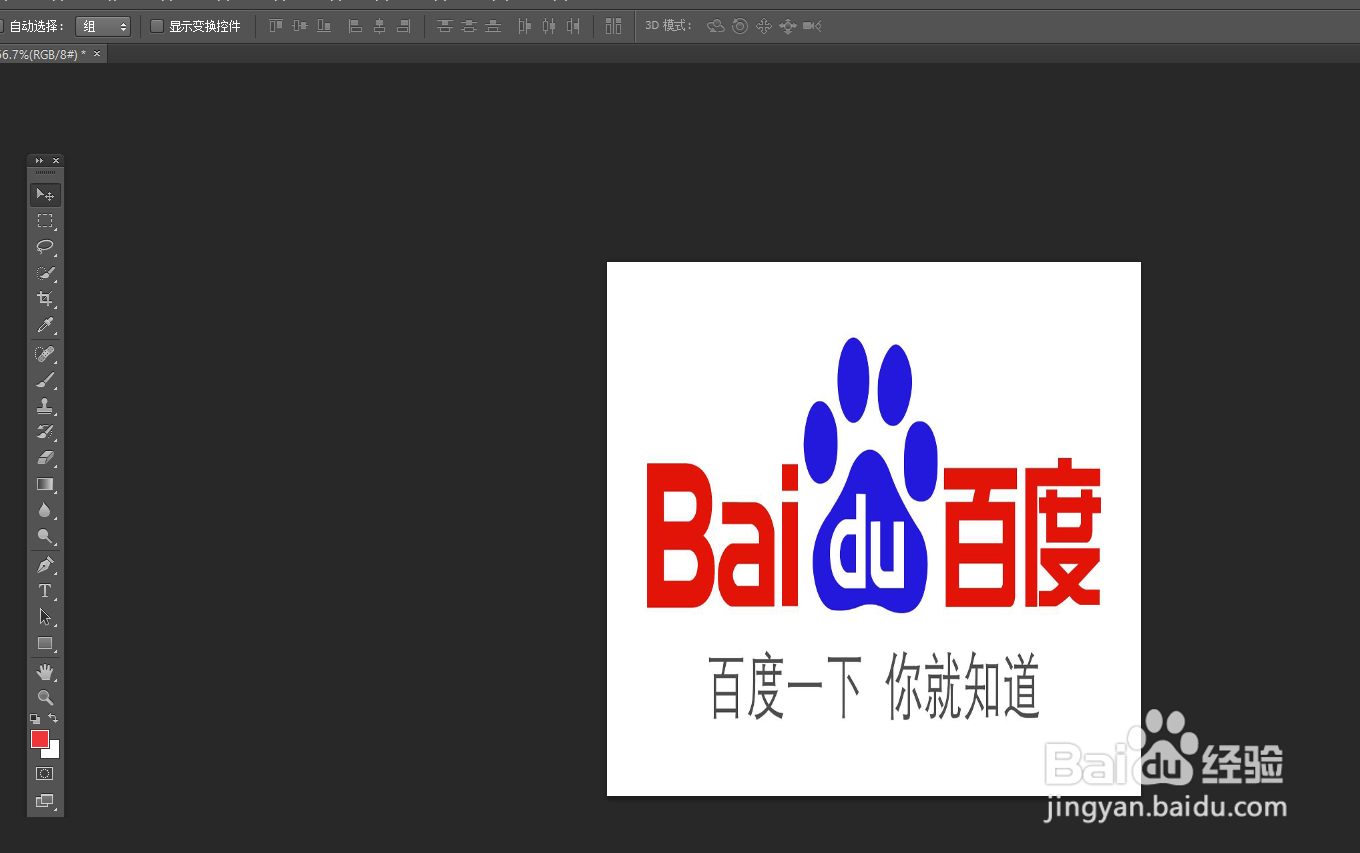This screenshot has height=853, width=1360.
Task: Select the Rectangle shape tool
Action: [x=45, y=643]
